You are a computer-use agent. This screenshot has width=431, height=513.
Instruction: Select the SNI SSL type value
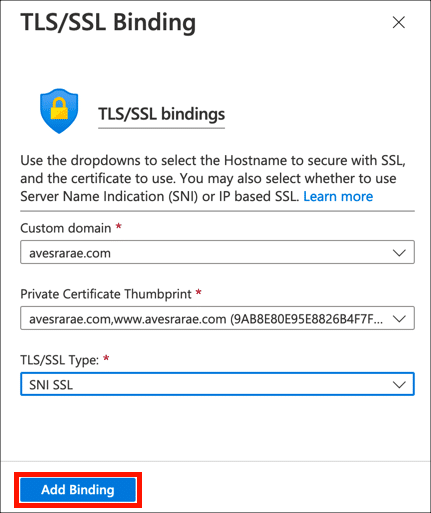pos(51,385)
